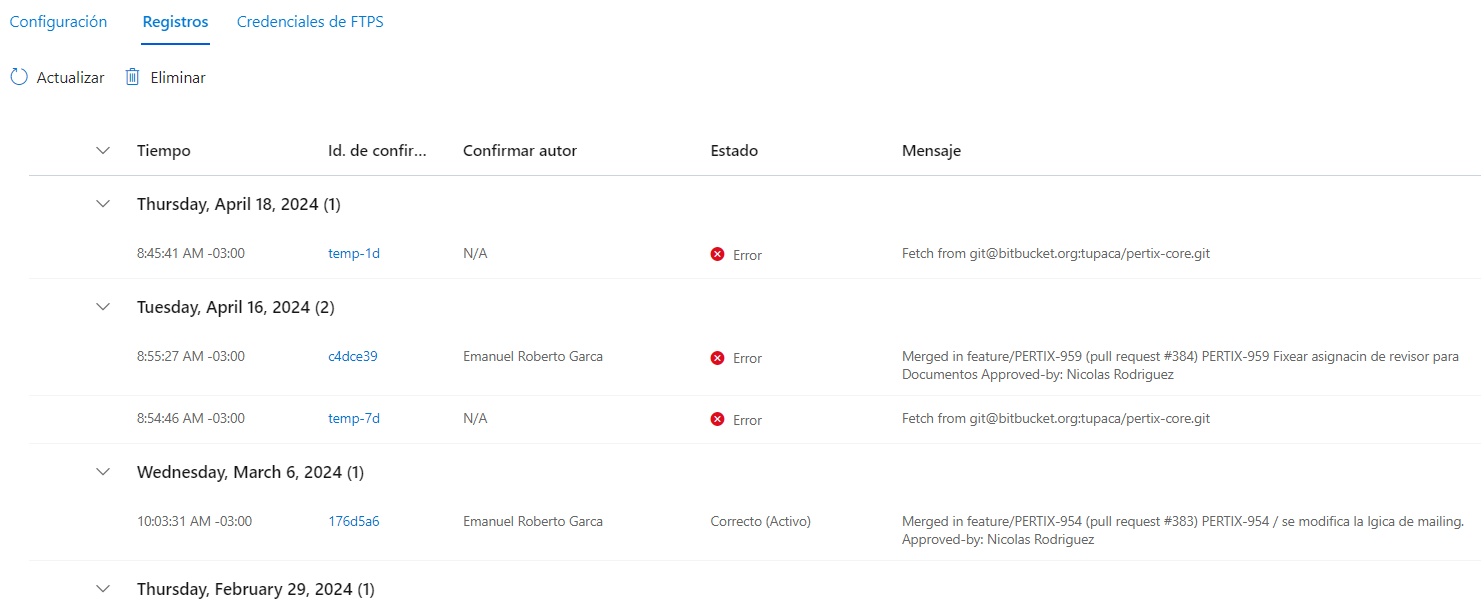Click the Mensaje column header

pos(931,151)
